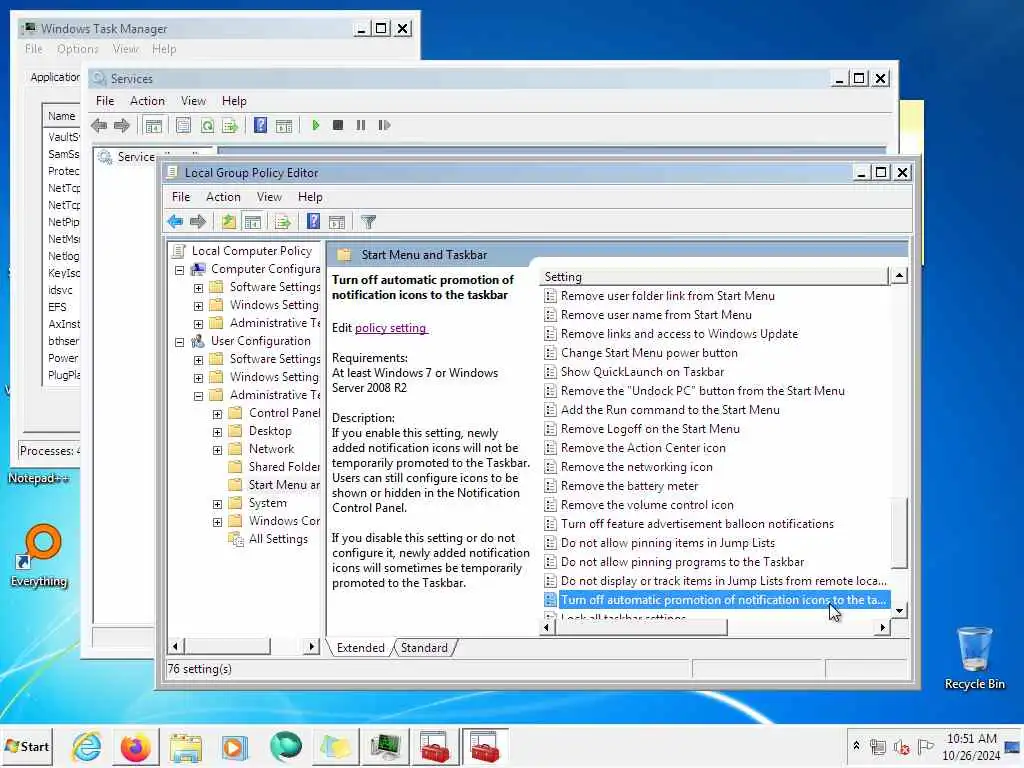
Task: Click taskbar clock showing 10:51 AM
Action: (971, 746)
